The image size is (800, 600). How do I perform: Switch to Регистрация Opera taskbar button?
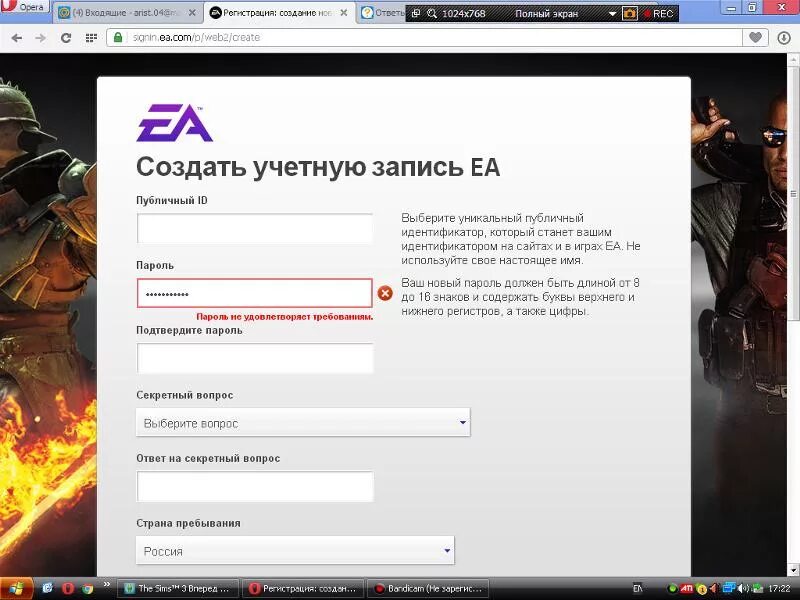coord(303,588)
